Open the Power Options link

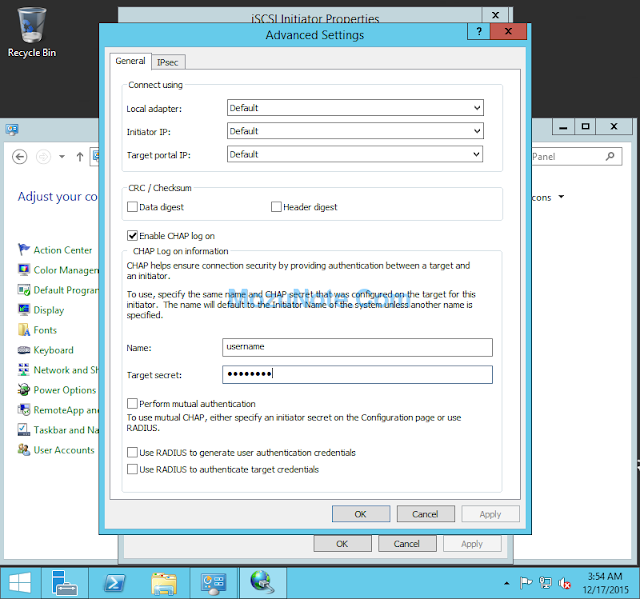pos(65,390)
